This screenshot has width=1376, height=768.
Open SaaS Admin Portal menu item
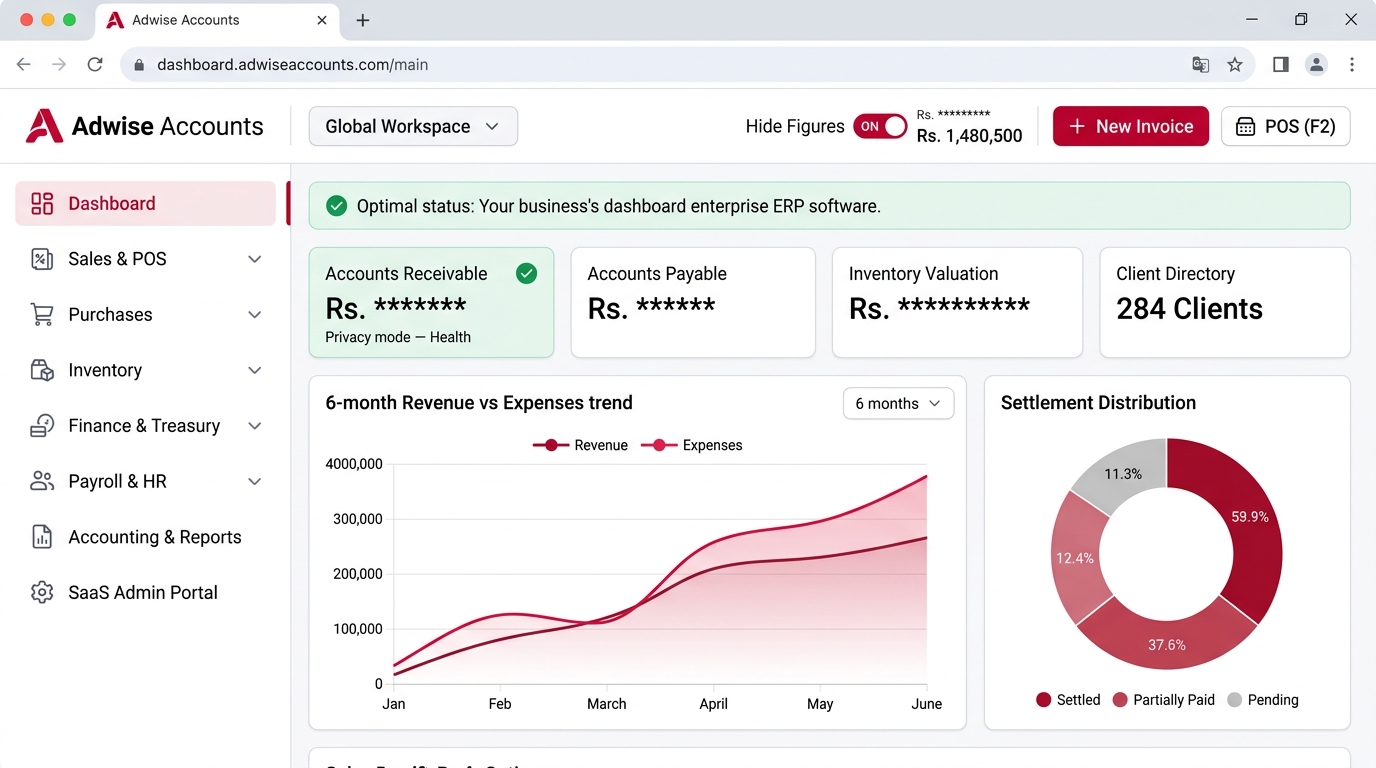click(x=145, y=593)
